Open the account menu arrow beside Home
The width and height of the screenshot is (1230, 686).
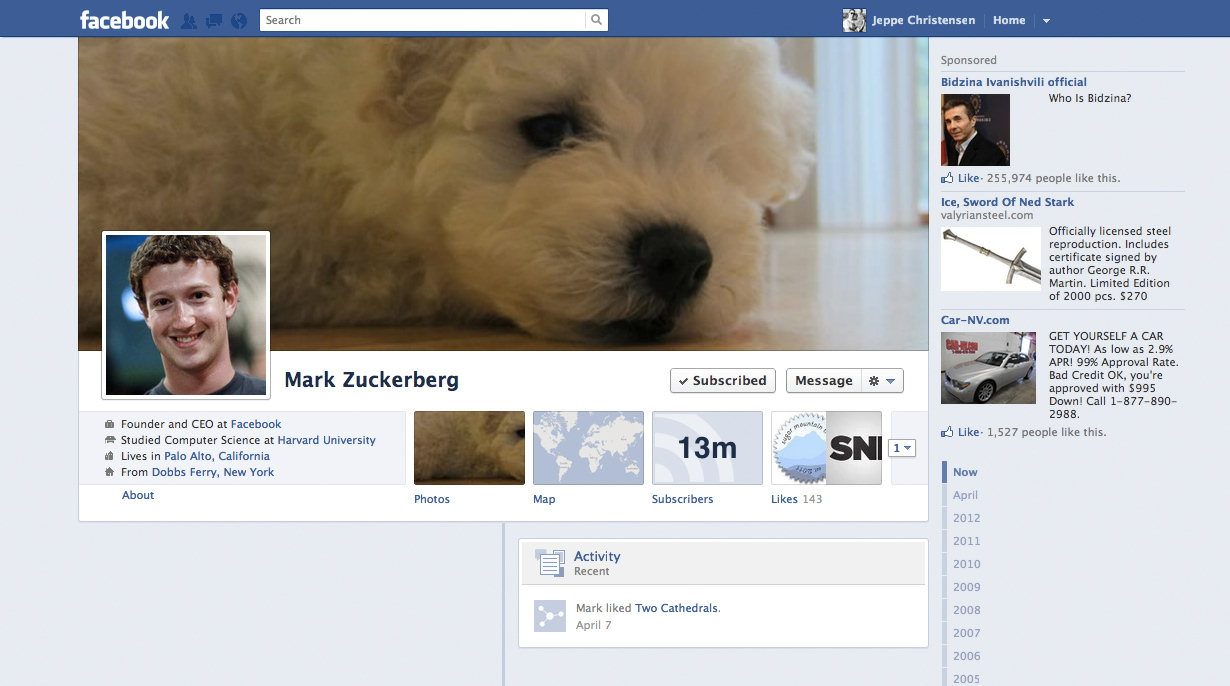point(1046,21)
